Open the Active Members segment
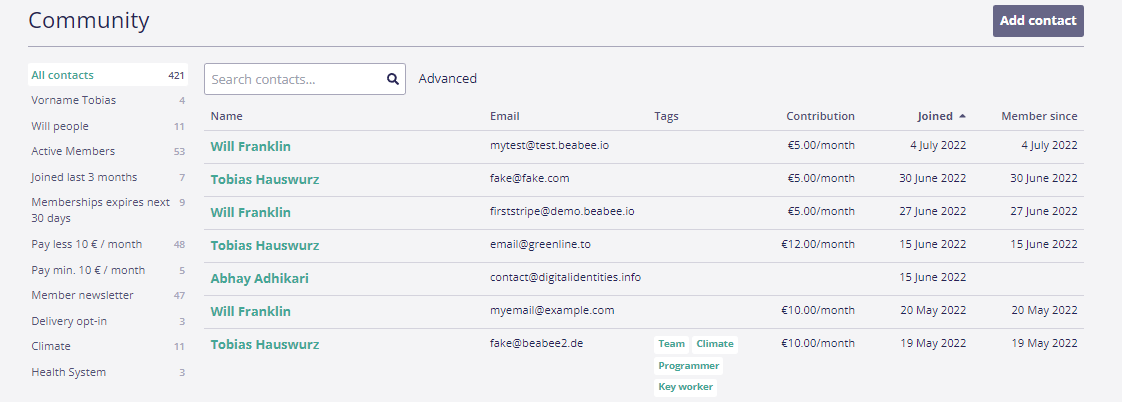 tap(73, 151)
